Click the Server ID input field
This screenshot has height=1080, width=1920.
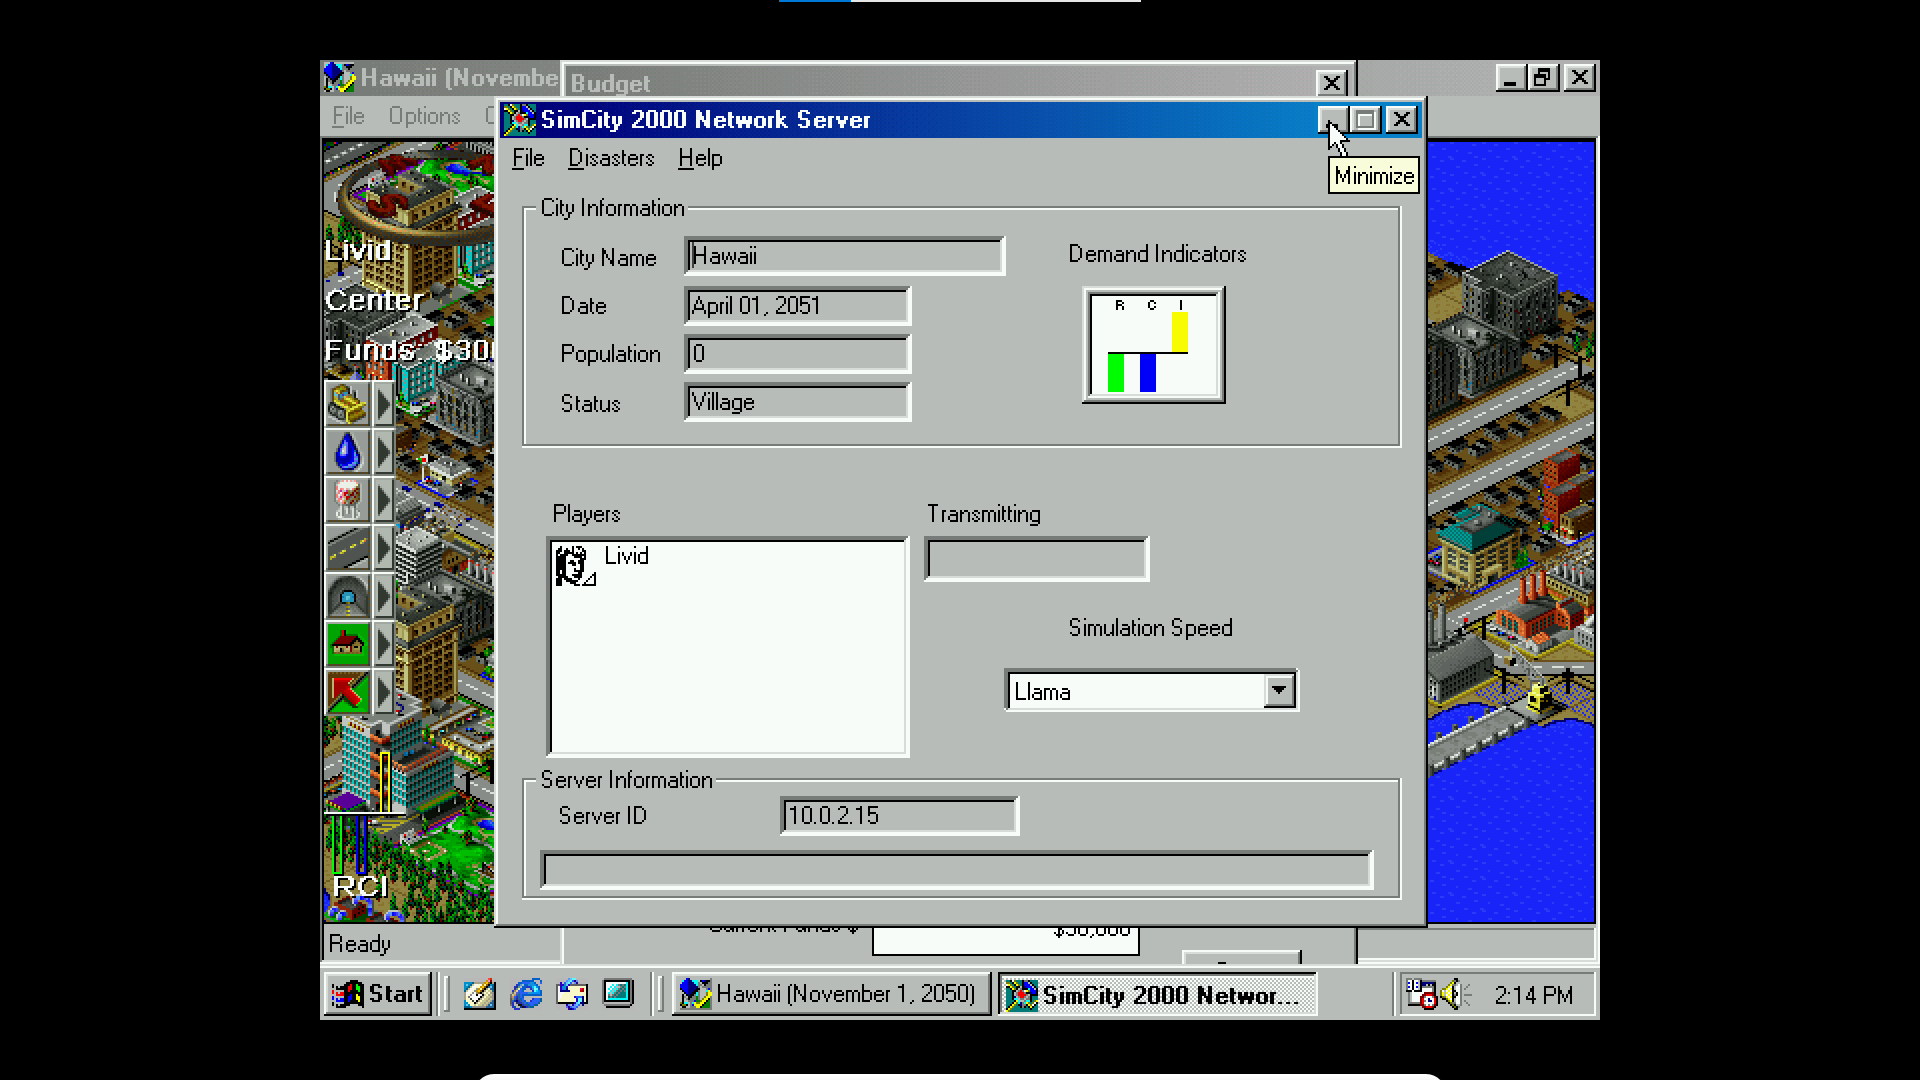click(x=901, y=816)
